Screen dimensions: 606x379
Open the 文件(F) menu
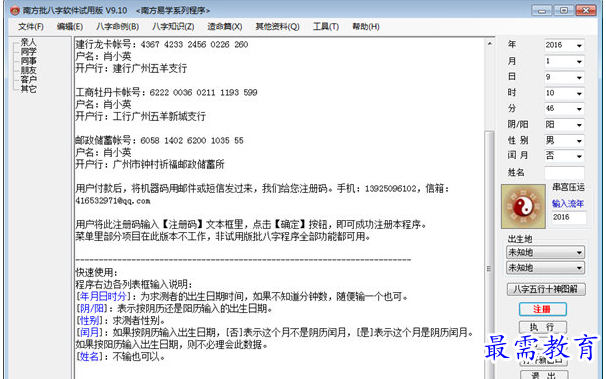[31, 27]
